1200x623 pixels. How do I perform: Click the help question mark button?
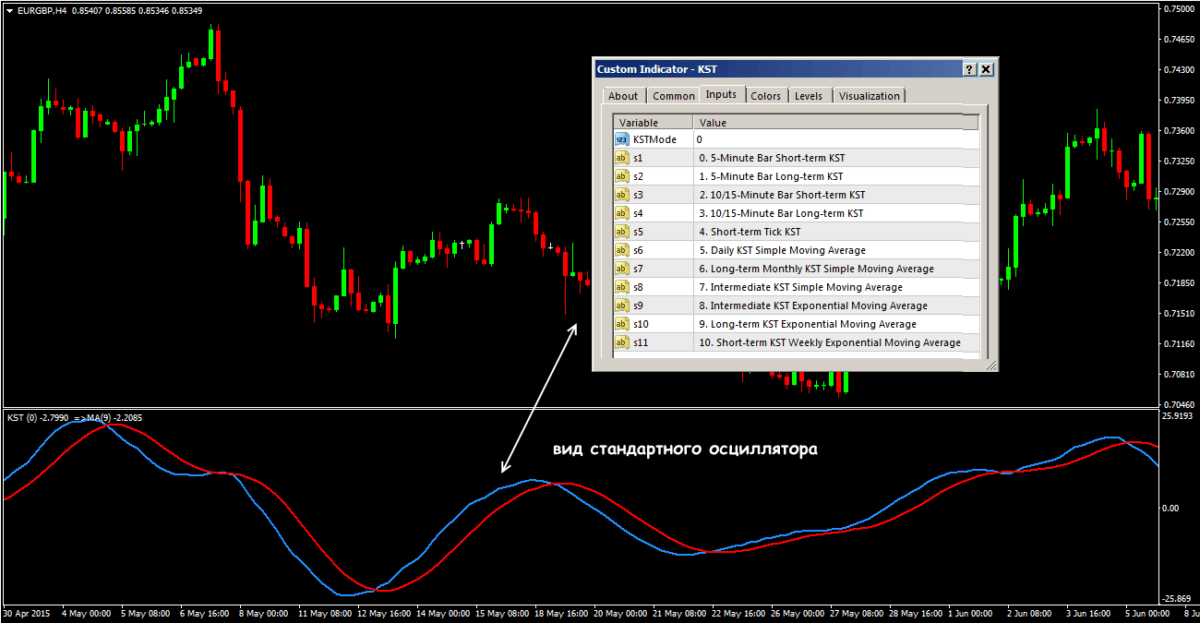969,69
